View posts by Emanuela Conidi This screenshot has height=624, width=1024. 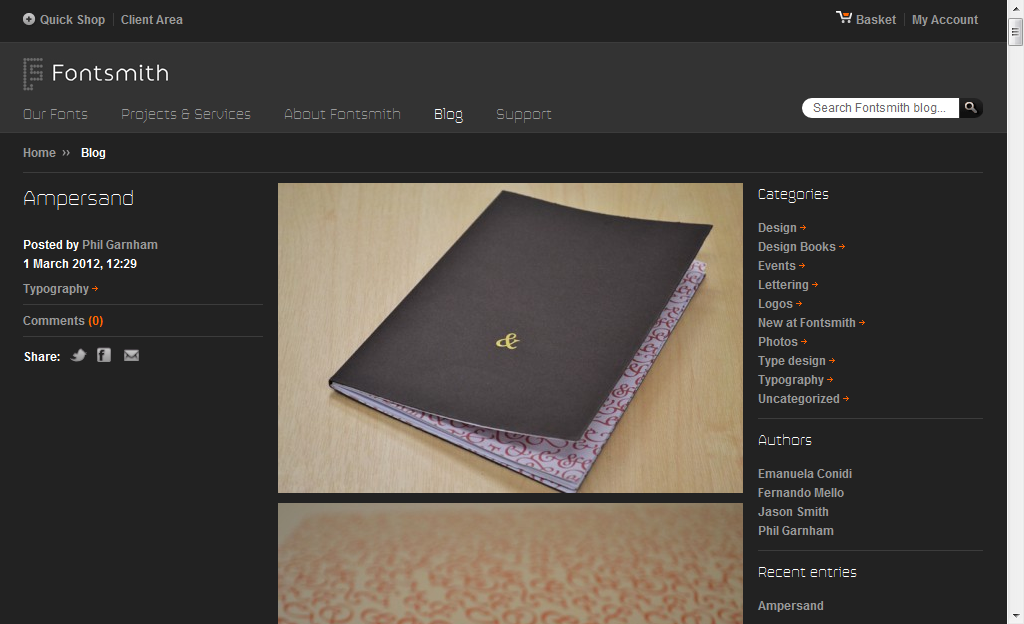pyautogui.click(x=805, y=474)
